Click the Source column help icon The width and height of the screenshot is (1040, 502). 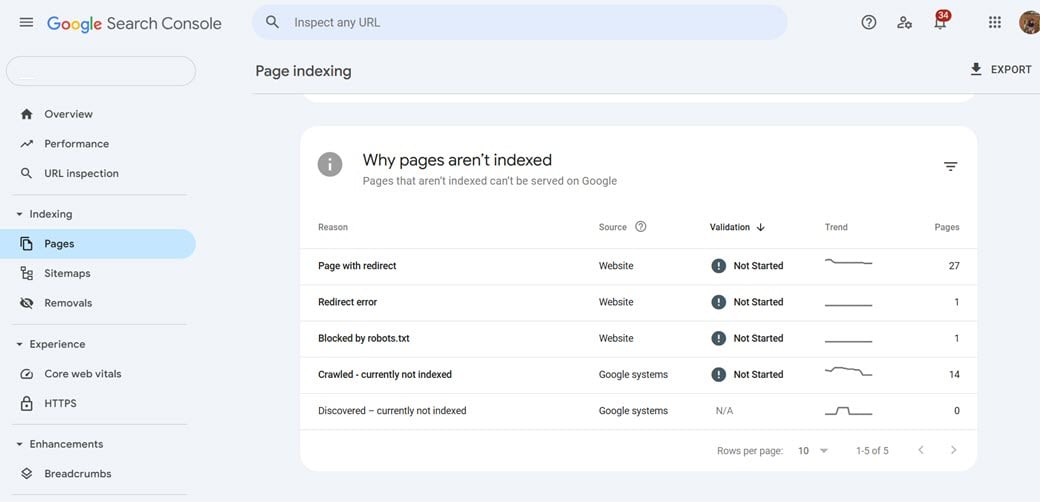[x=641, y=227]
